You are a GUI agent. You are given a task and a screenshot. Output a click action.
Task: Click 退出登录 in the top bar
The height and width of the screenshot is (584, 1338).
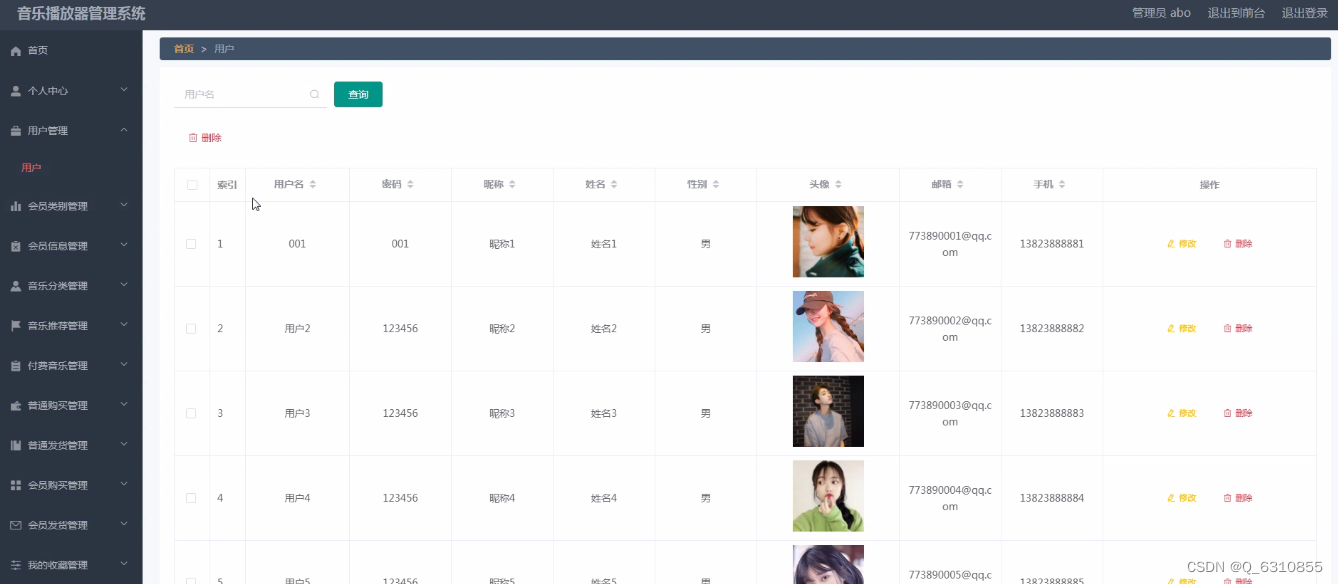tap(1305, 13)
